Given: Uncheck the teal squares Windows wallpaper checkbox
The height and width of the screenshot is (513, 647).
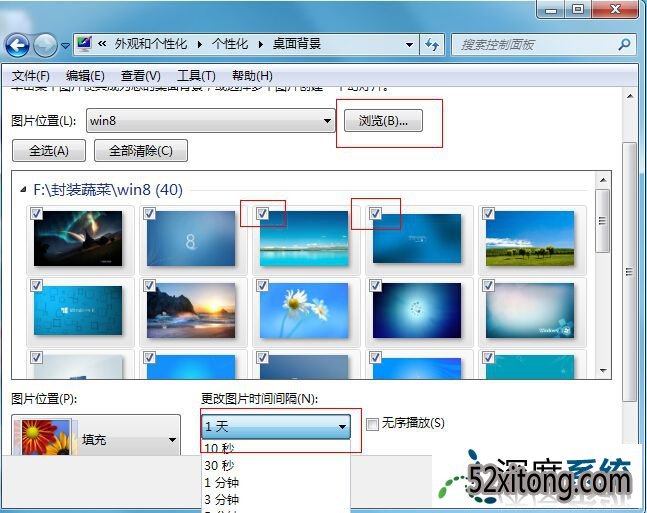Looking at the screenshot, I should tap(36, 285).
